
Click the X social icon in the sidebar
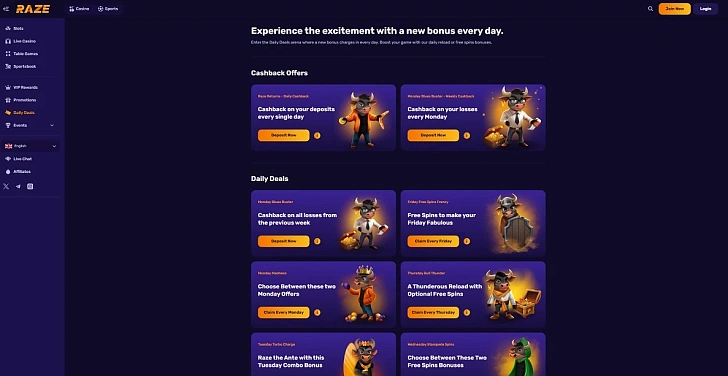pos(6,186)
